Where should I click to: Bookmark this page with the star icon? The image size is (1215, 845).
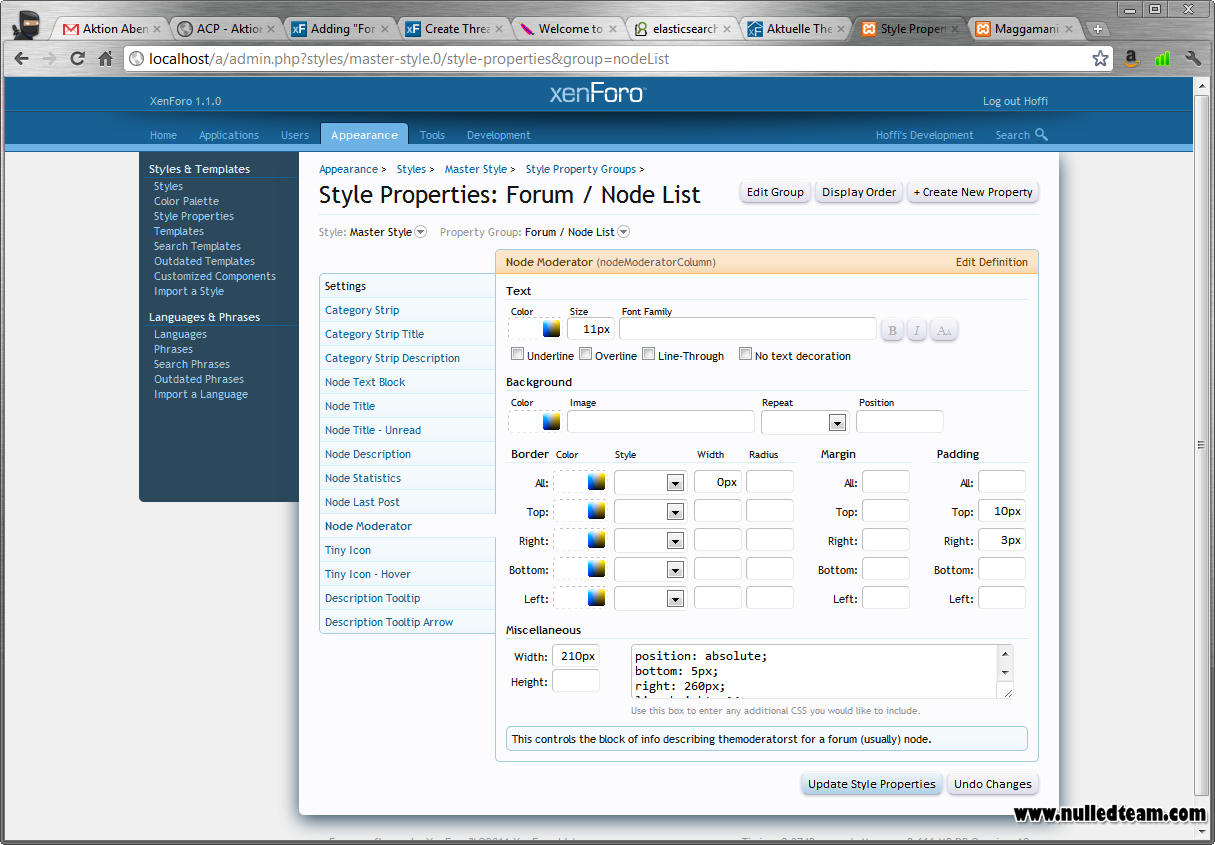(x=1100, y=58)
